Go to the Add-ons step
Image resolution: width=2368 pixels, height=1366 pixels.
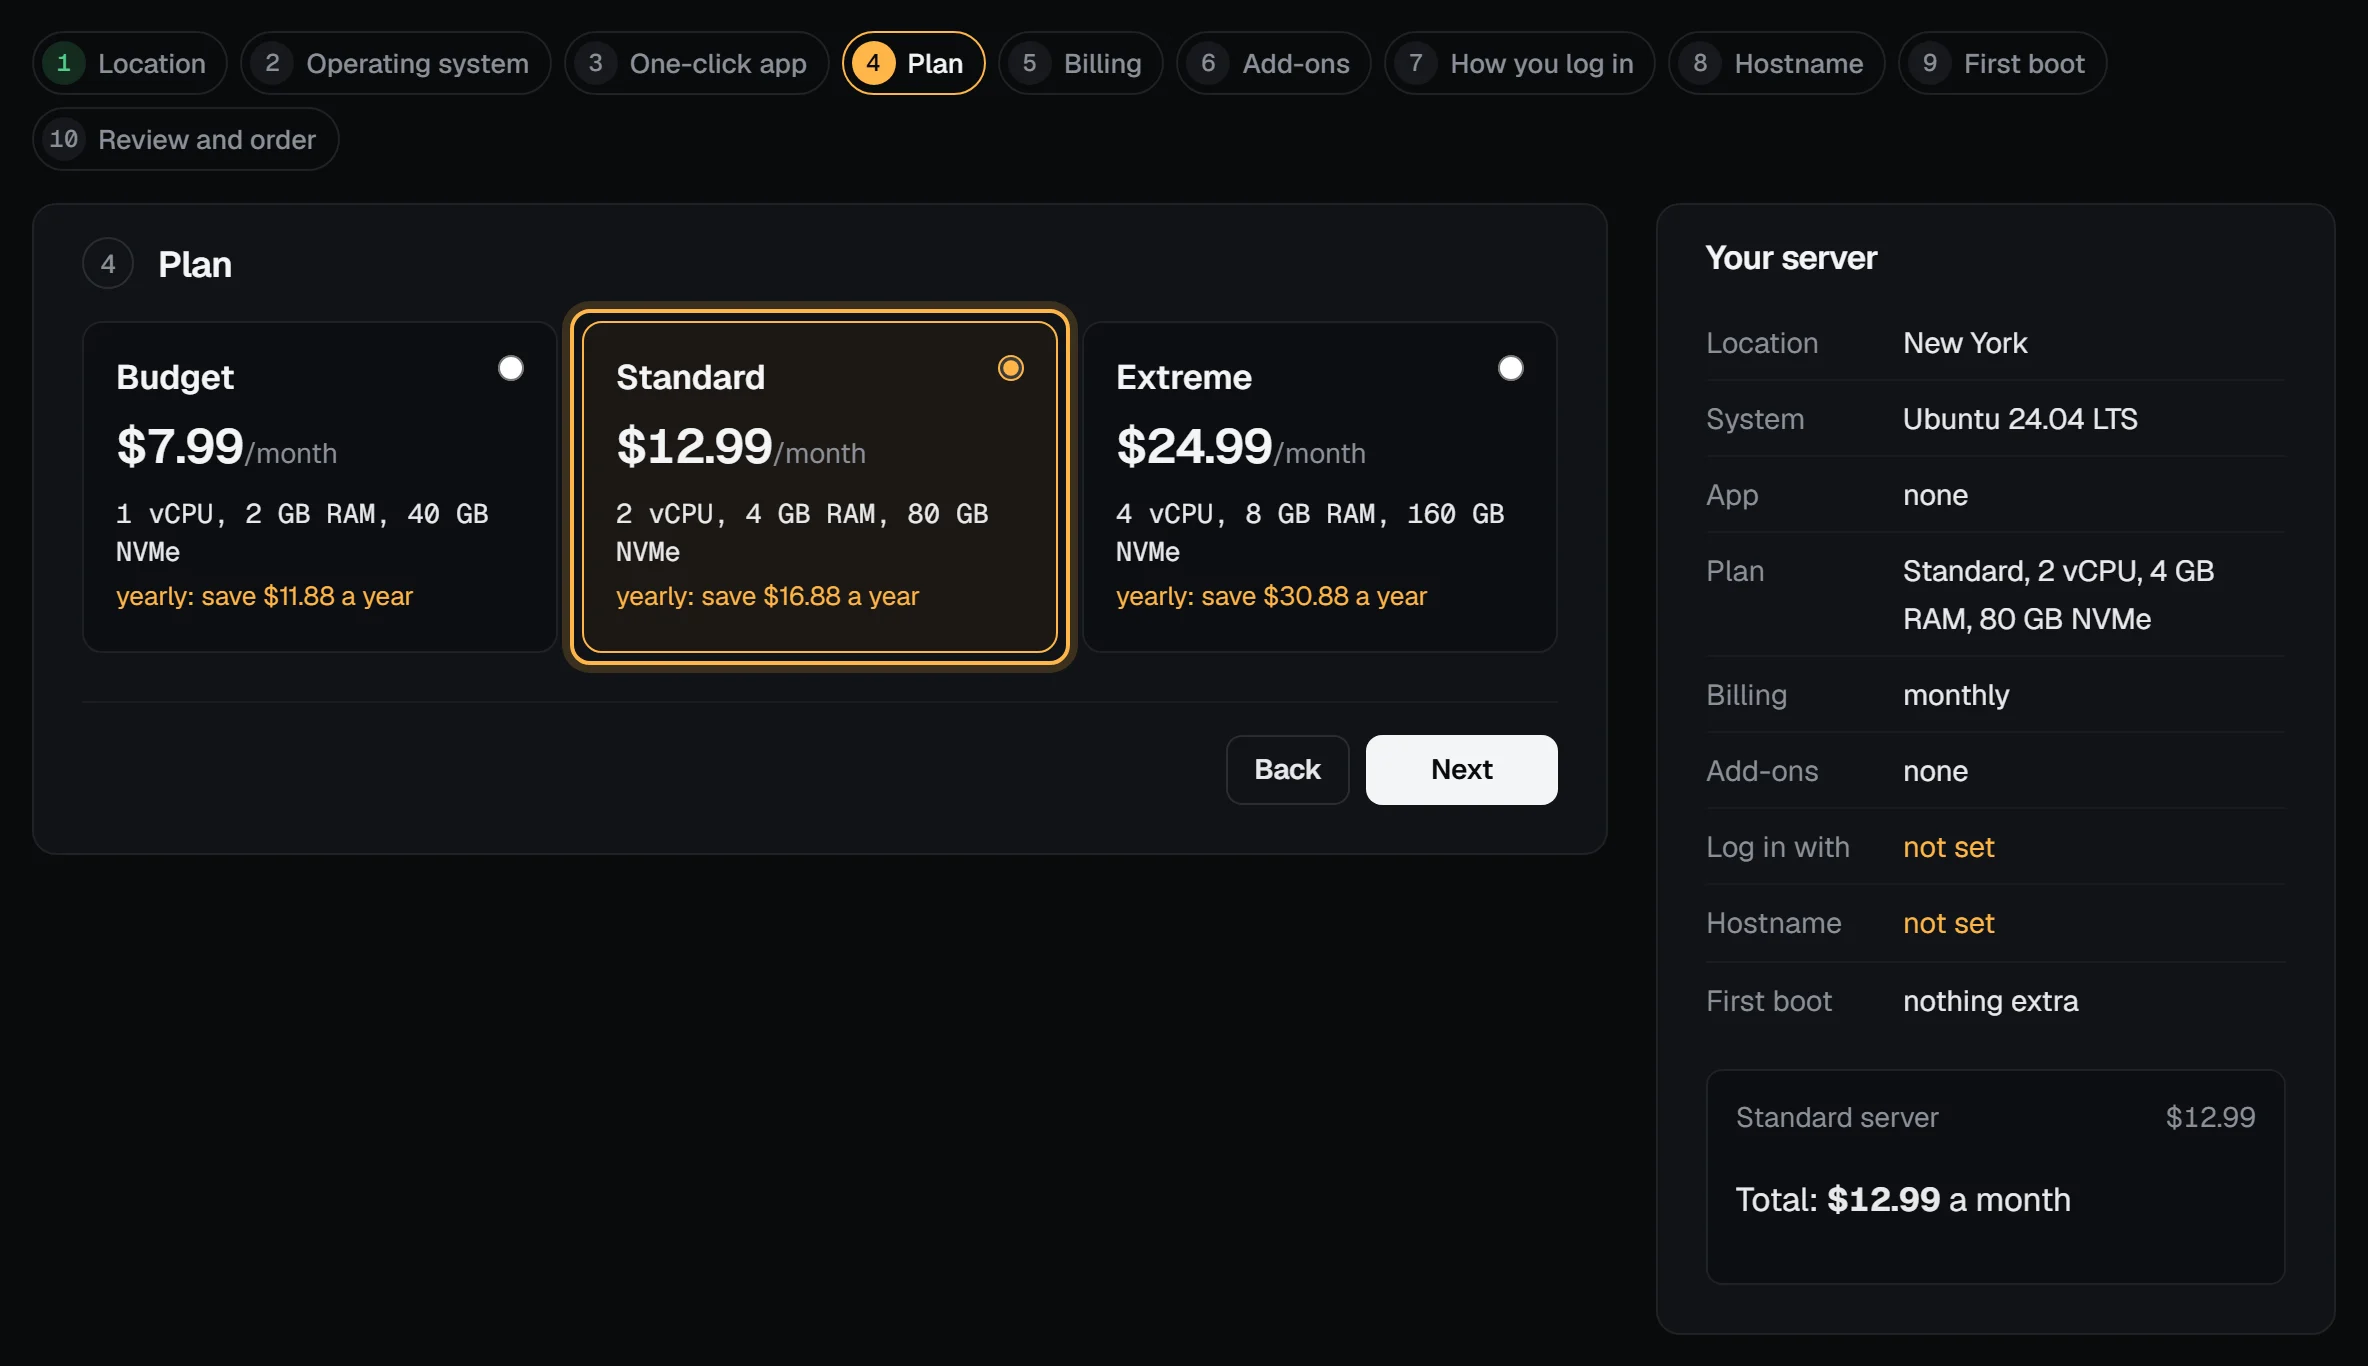click(1274, 63)
